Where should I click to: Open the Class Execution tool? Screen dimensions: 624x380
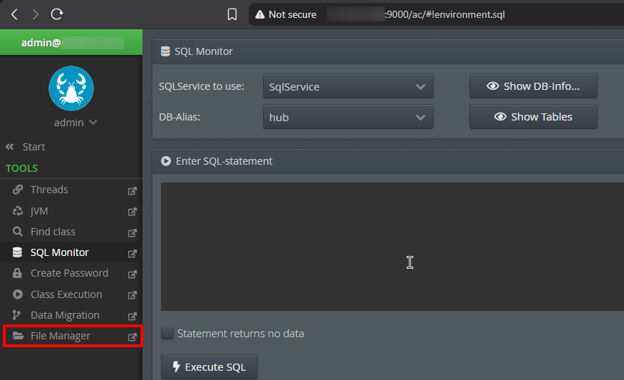tap(66, 294)
